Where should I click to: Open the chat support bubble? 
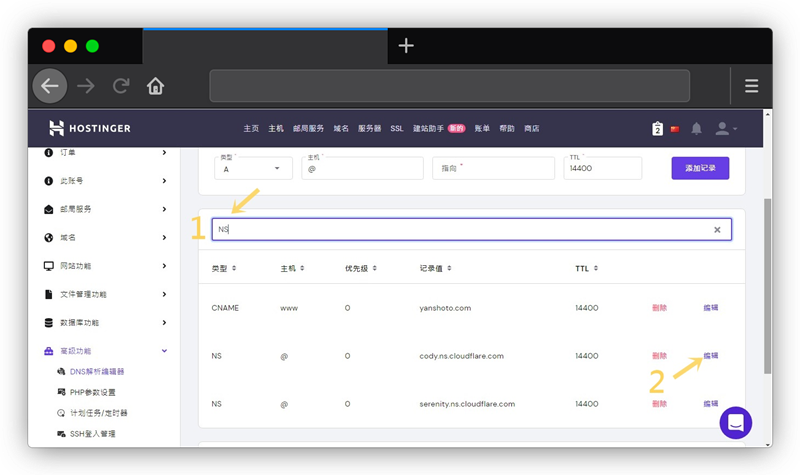point(736,422)
